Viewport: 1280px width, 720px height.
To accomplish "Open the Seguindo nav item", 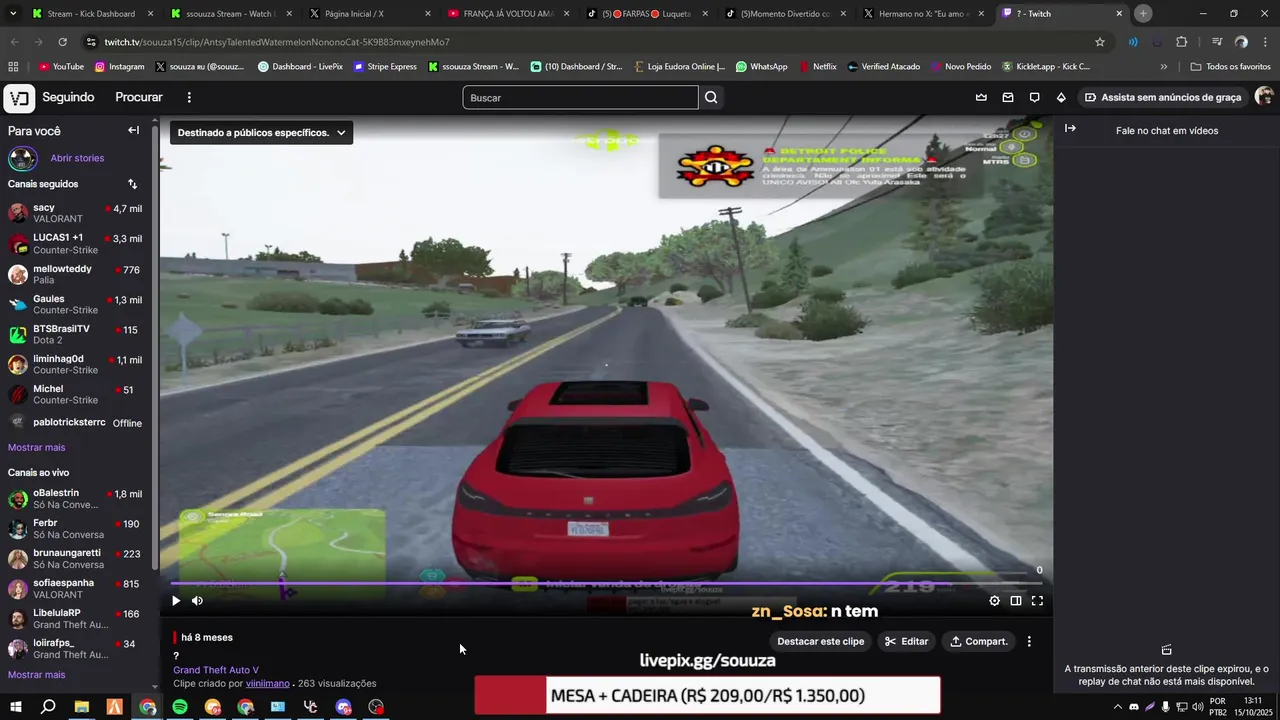I will point(68,98).
